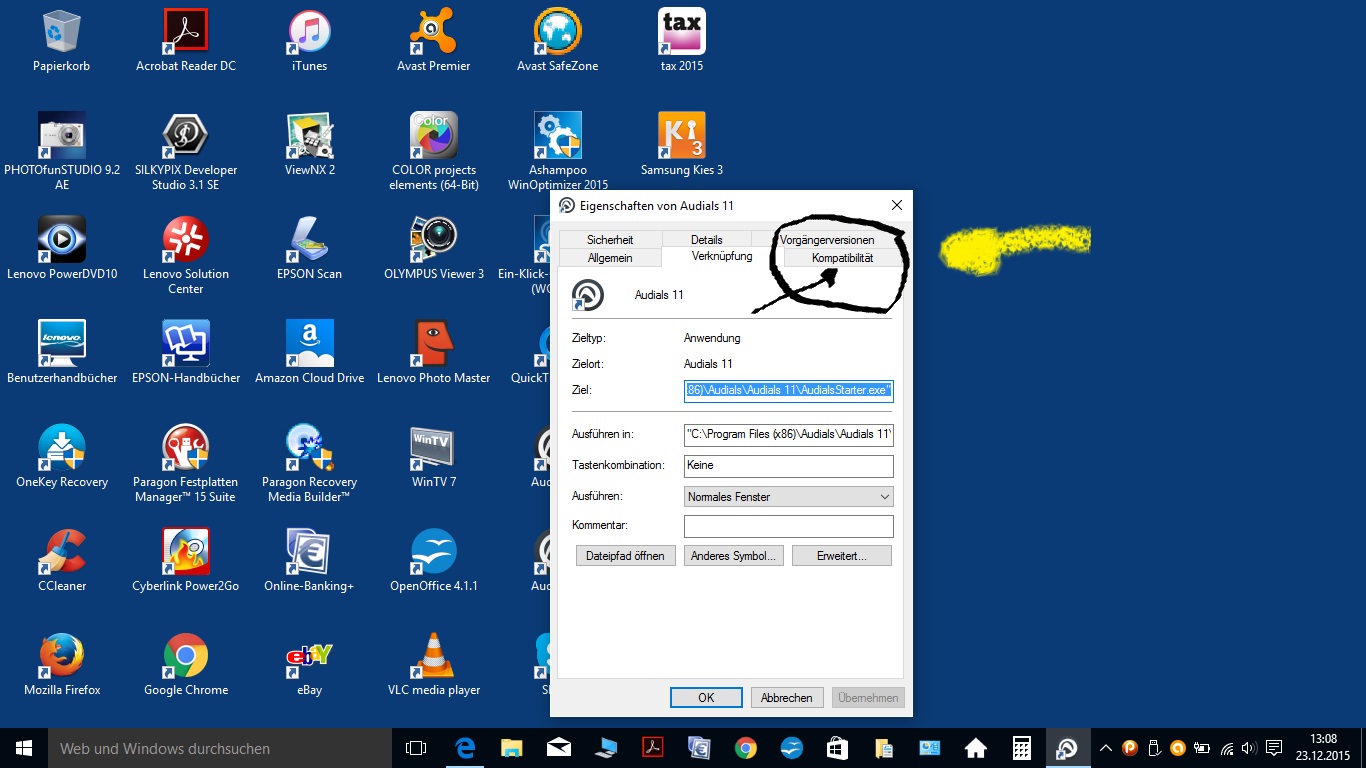Open the Mail app in taskbar
This screenshot has height=768, width=1366.
(559, 748)
